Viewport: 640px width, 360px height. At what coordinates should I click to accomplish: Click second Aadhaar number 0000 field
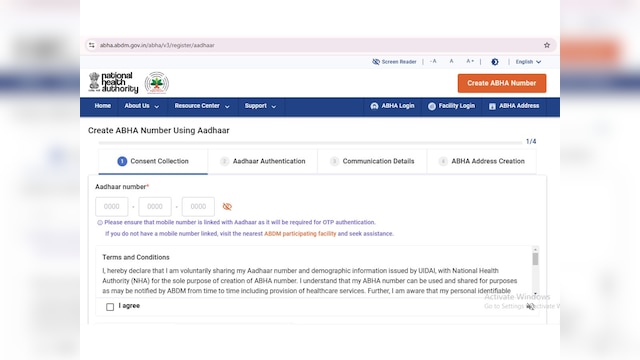pos(155,207)
